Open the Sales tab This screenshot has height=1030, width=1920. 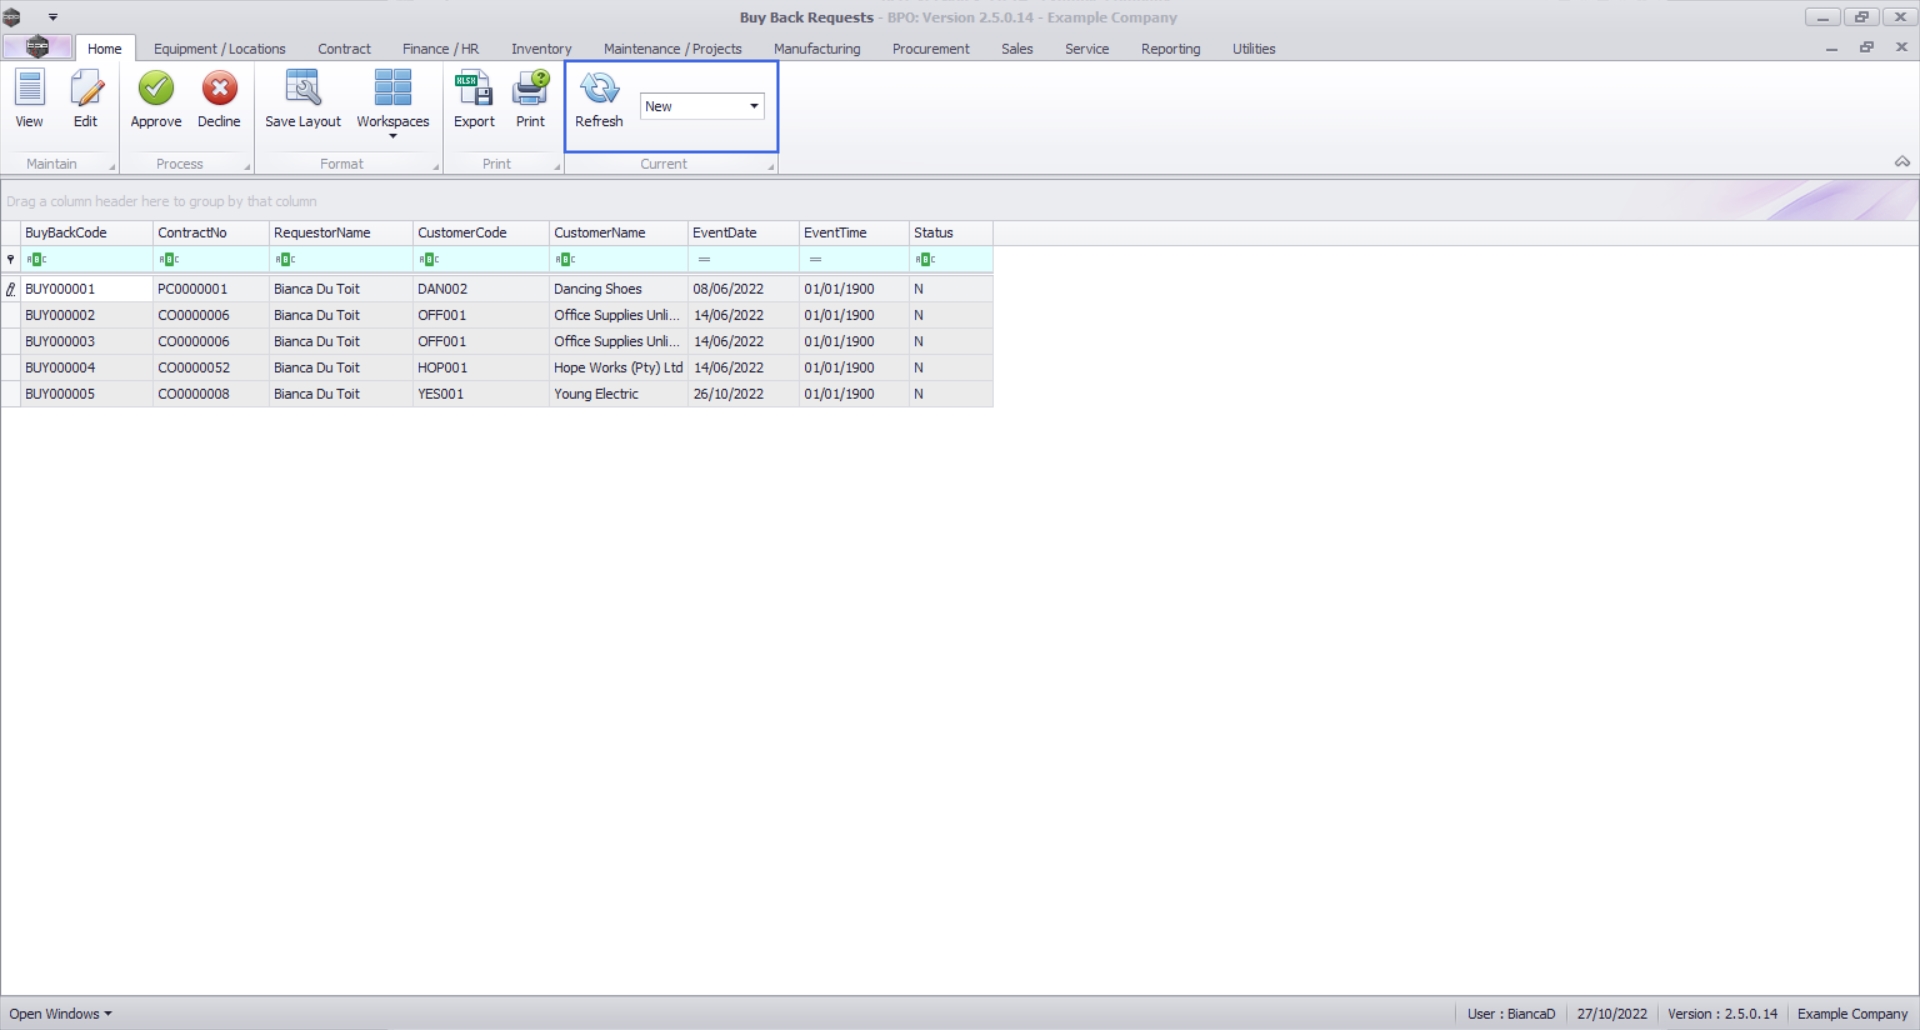[x=1017, y=48]
